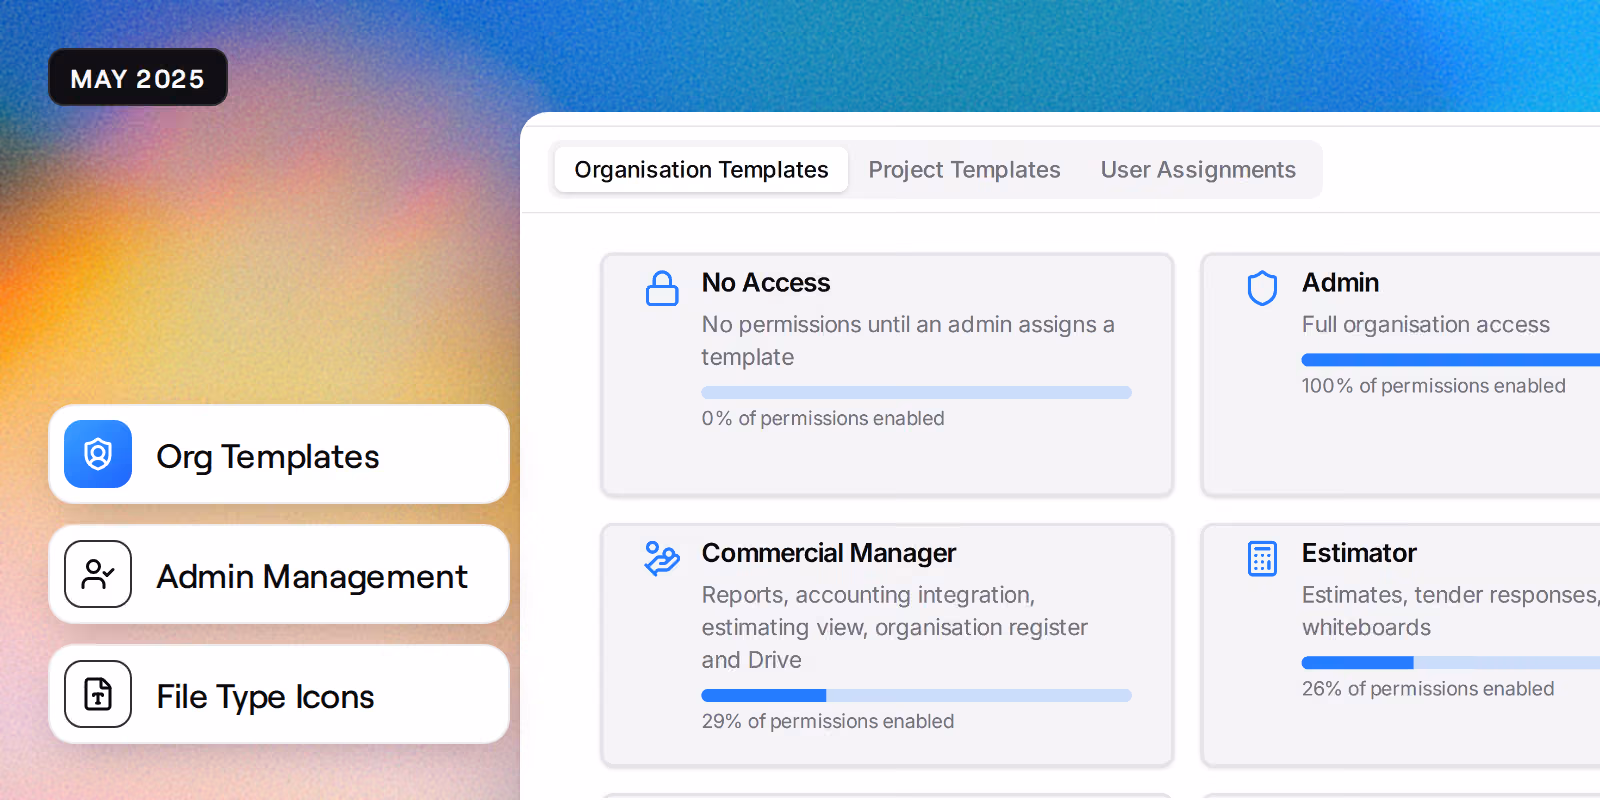Go to the User Assignments tab
The height and width of the screenshot is (800, 1600).
point(1198,170)
